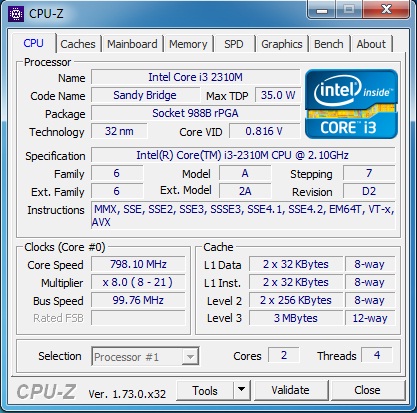Screen dimensions: 417x413
Task: Click the Tools button
Action: (205, 390)
